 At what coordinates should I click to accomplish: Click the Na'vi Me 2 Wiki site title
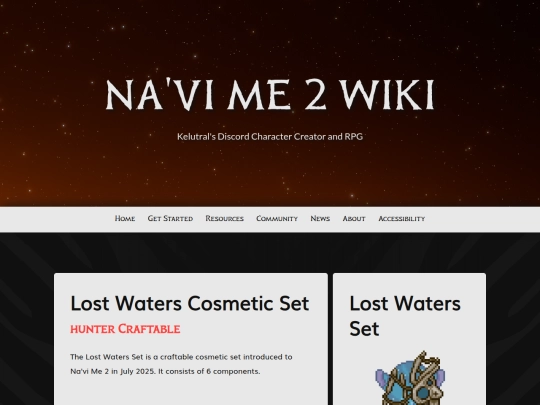point(270,95)
